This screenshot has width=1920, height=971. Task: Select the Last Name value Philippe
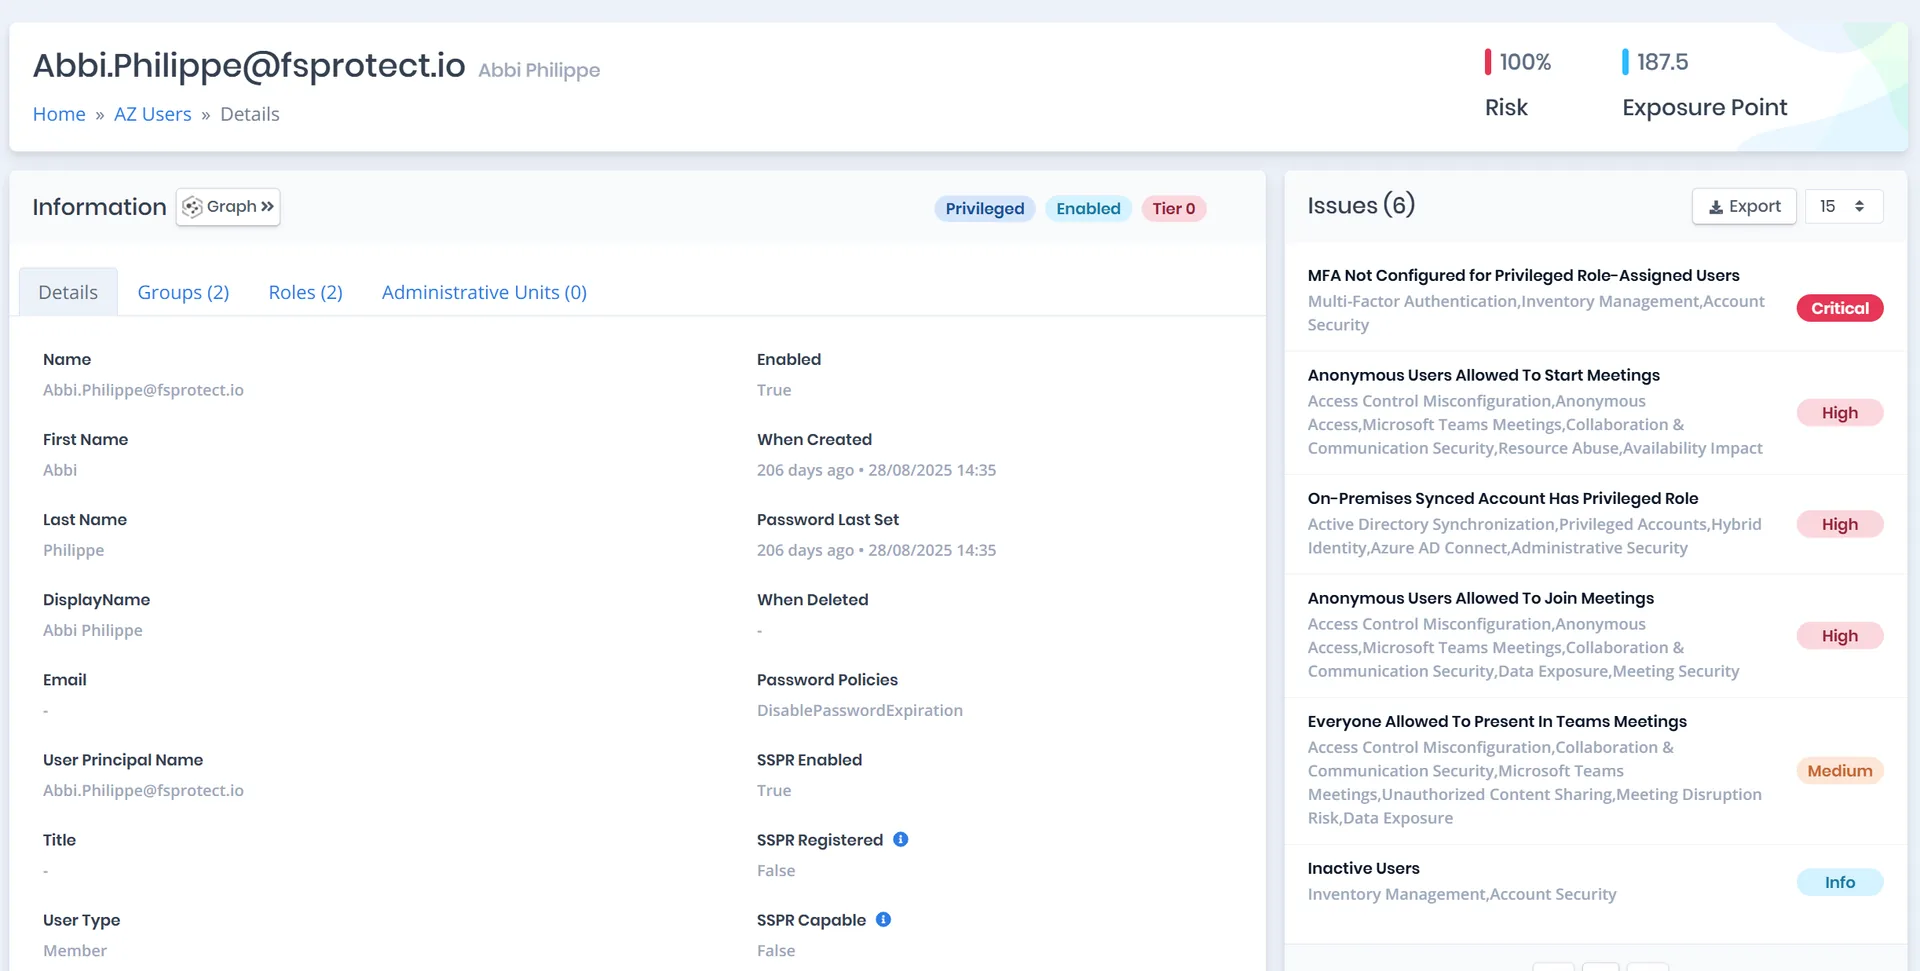(x=73, y=550)
